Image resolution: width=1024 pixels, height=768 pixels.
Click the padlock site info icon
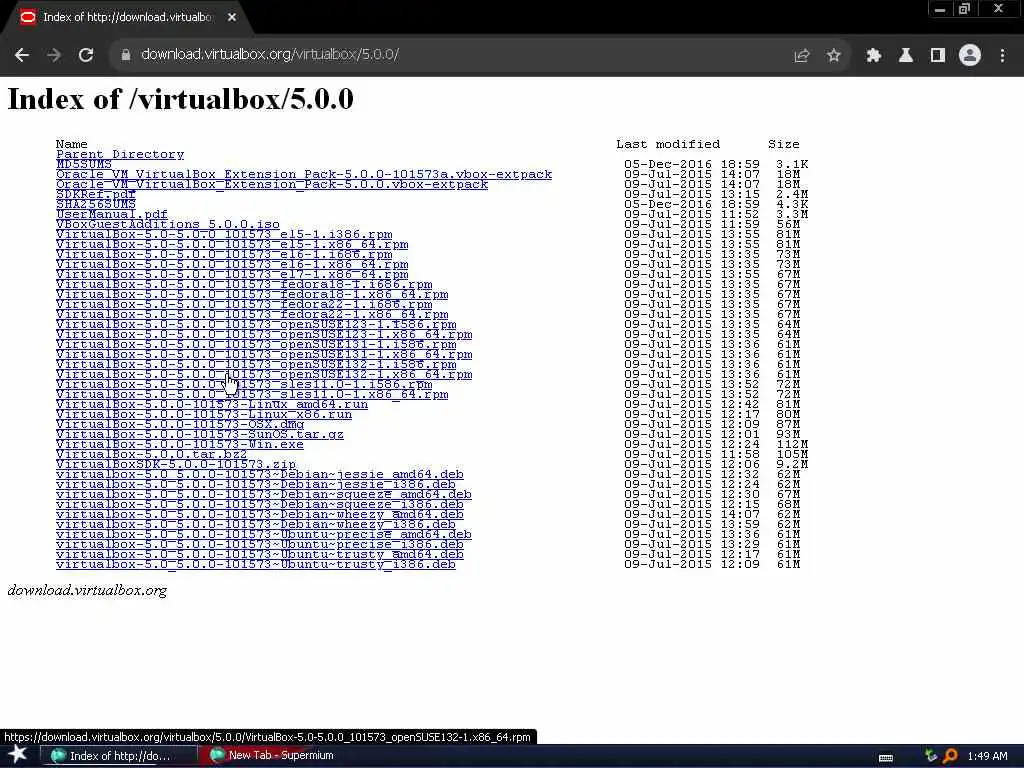(x=125, y=56)
